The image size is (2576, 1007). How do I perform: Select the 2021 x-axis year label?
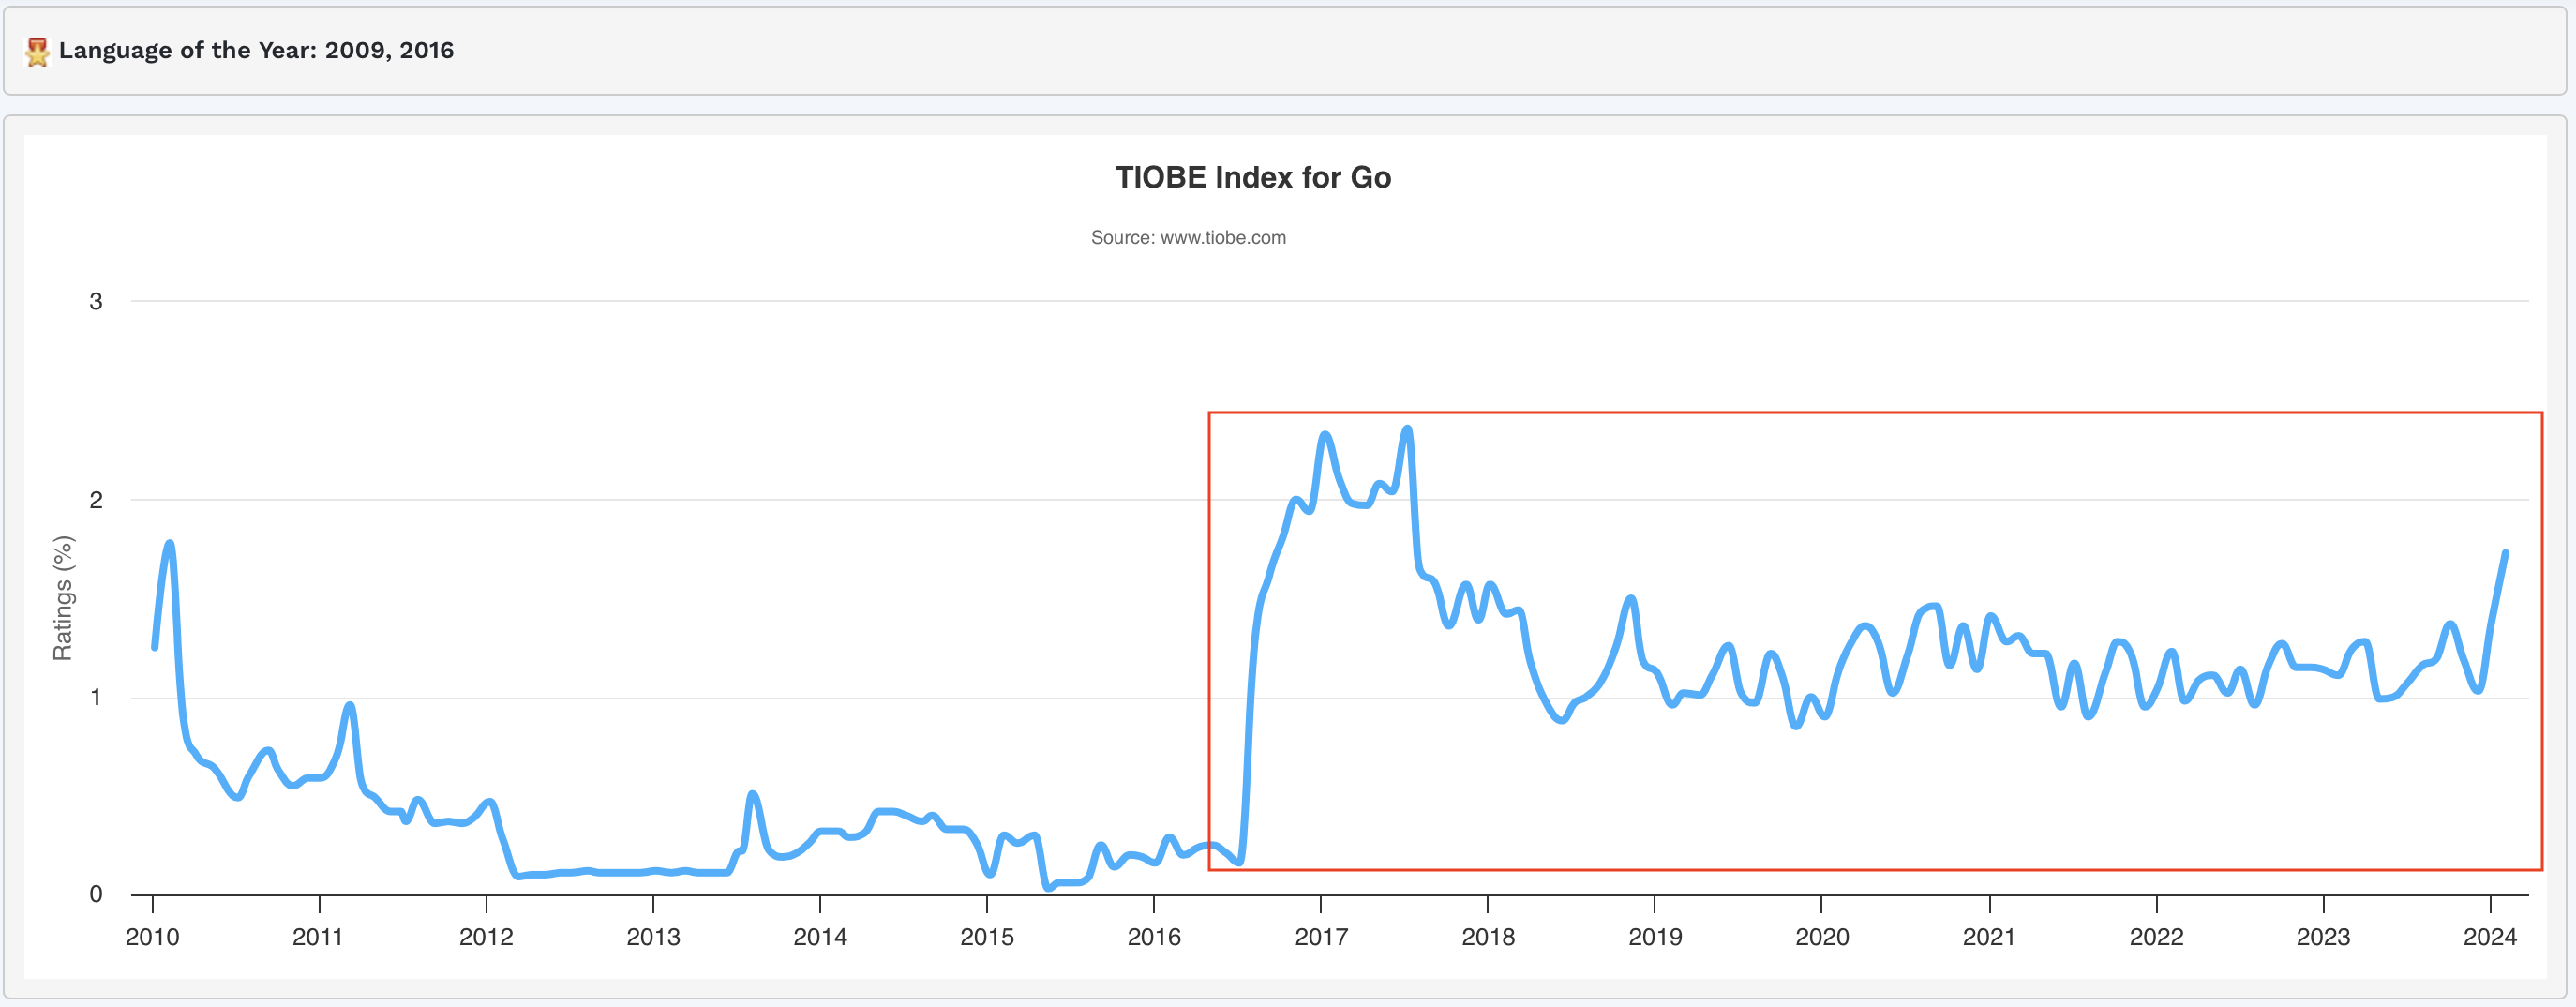(x=1989, y=937)
